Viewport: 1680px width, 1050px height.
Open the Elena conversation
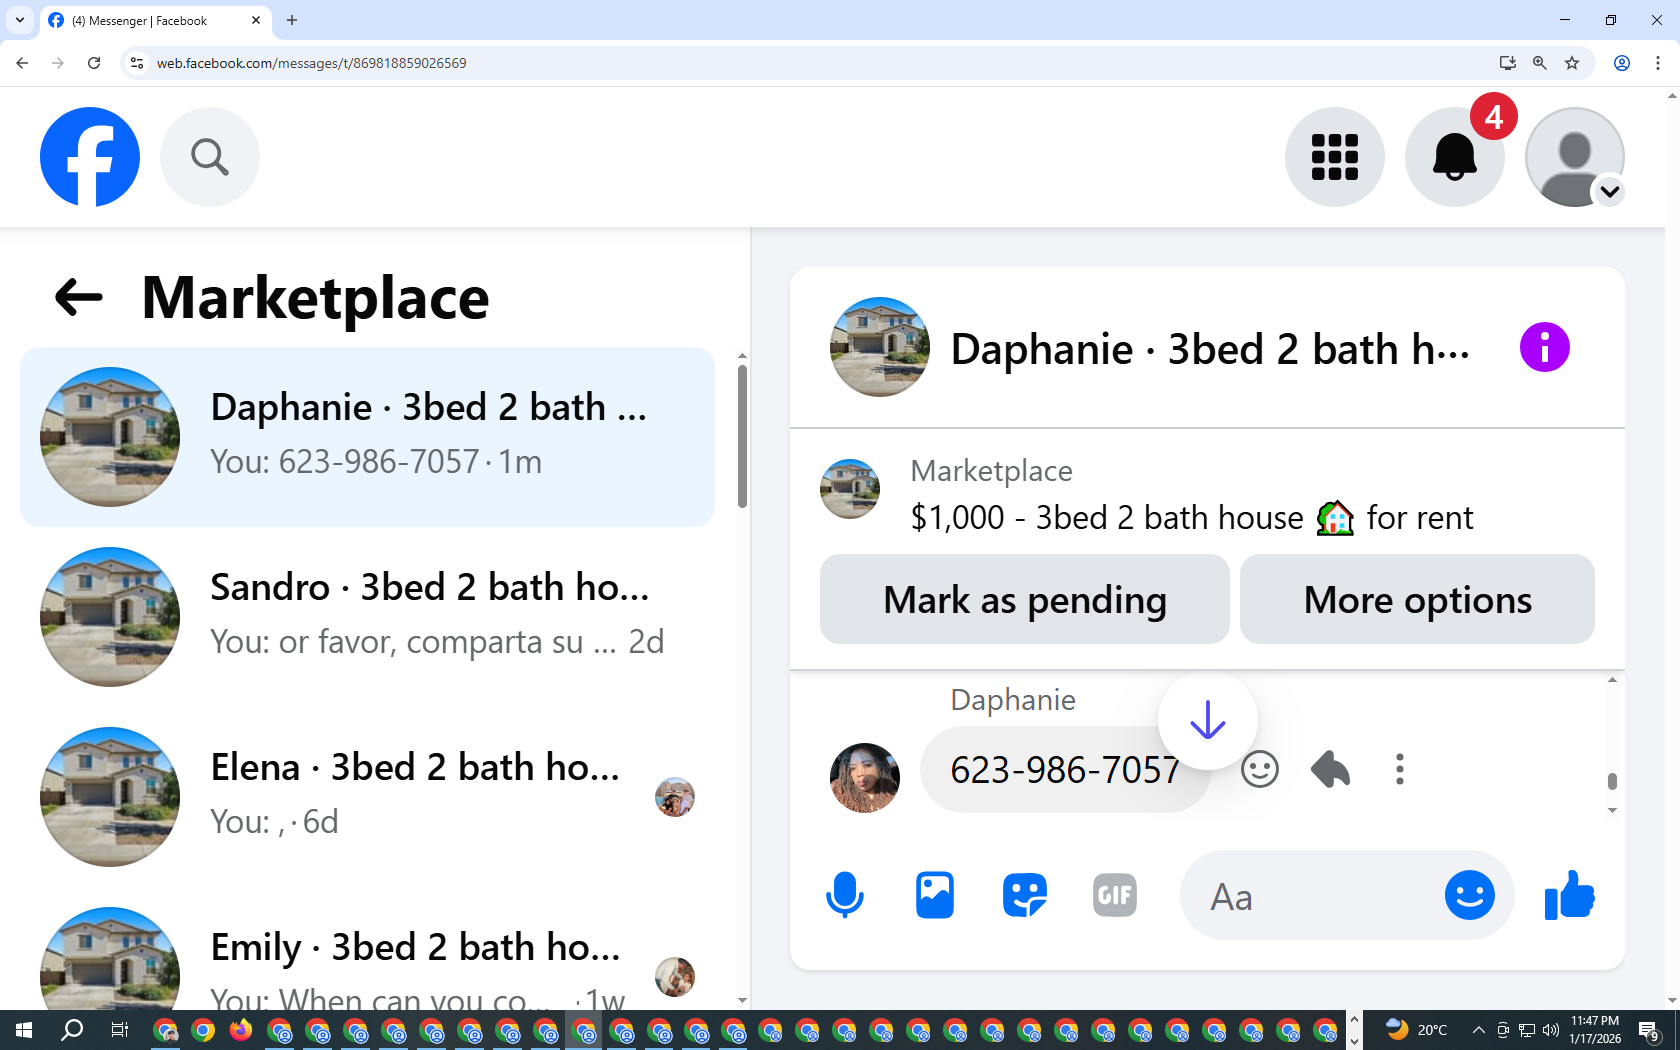coord(367,797)
